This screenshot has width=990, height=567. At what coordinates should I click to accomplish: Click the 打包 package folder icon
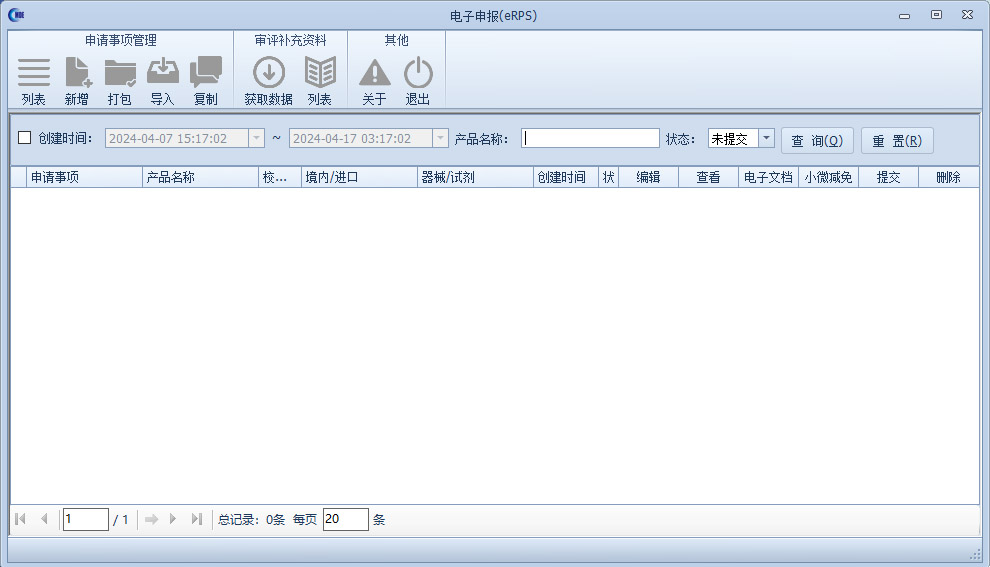[120, 73]
